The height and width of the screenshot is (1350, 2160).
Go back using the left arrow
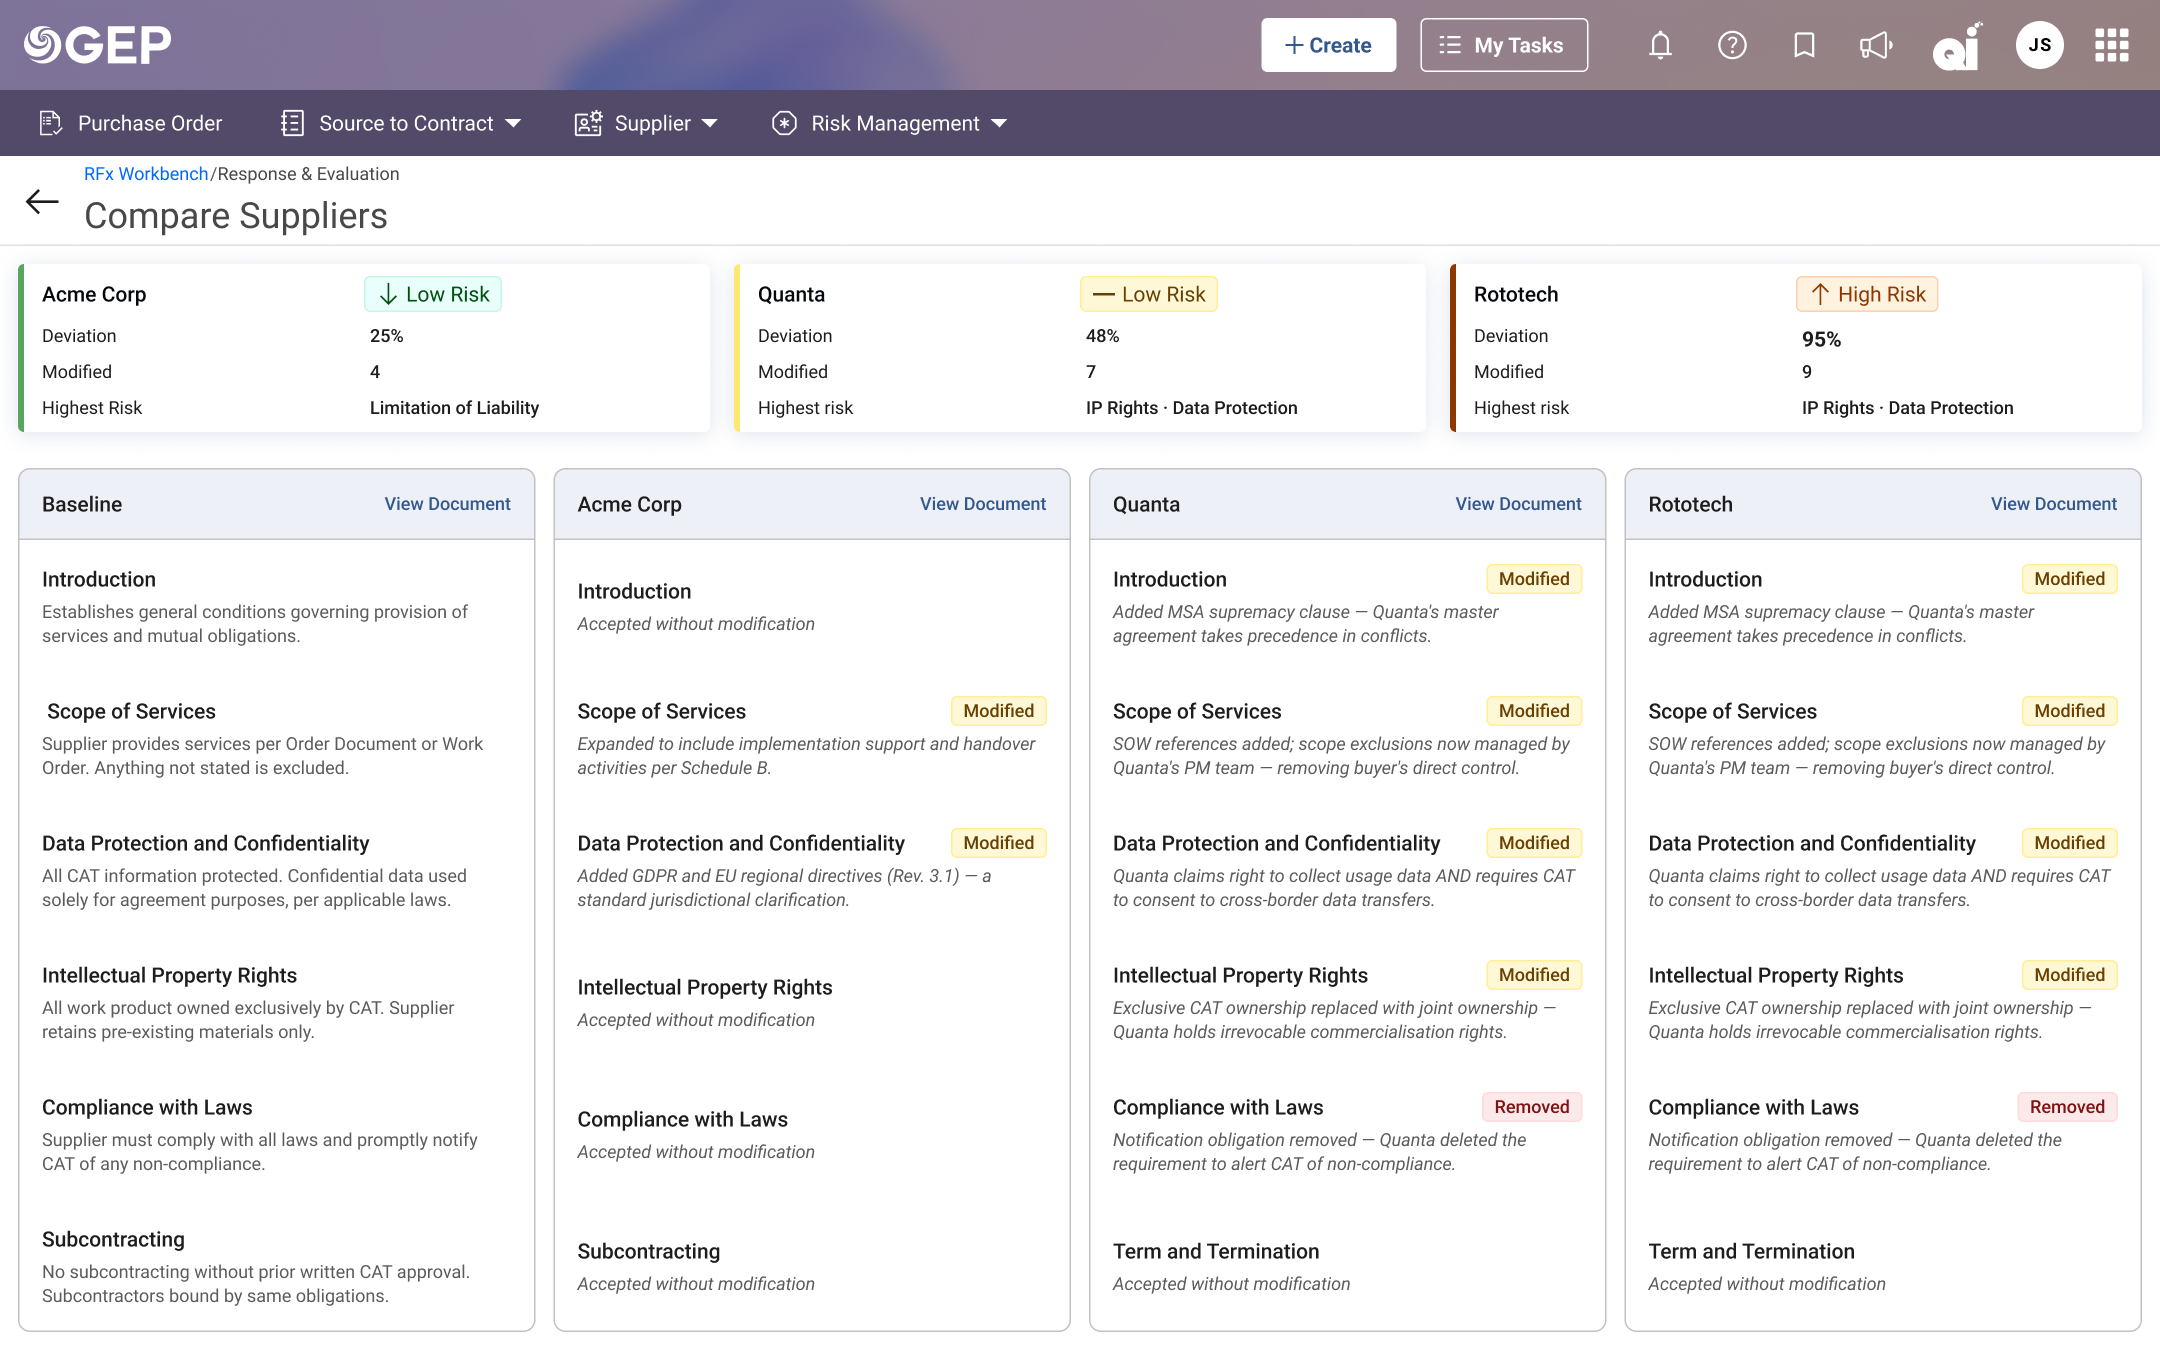coord(42,202)
